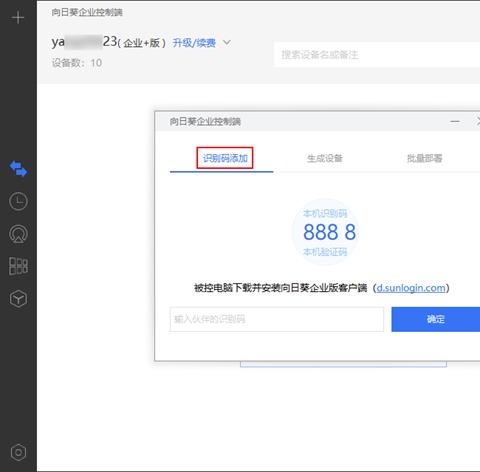This screenshot has width=480, height=472.
Task: Expand the account dropdown chevron
Action: [227, 43]
